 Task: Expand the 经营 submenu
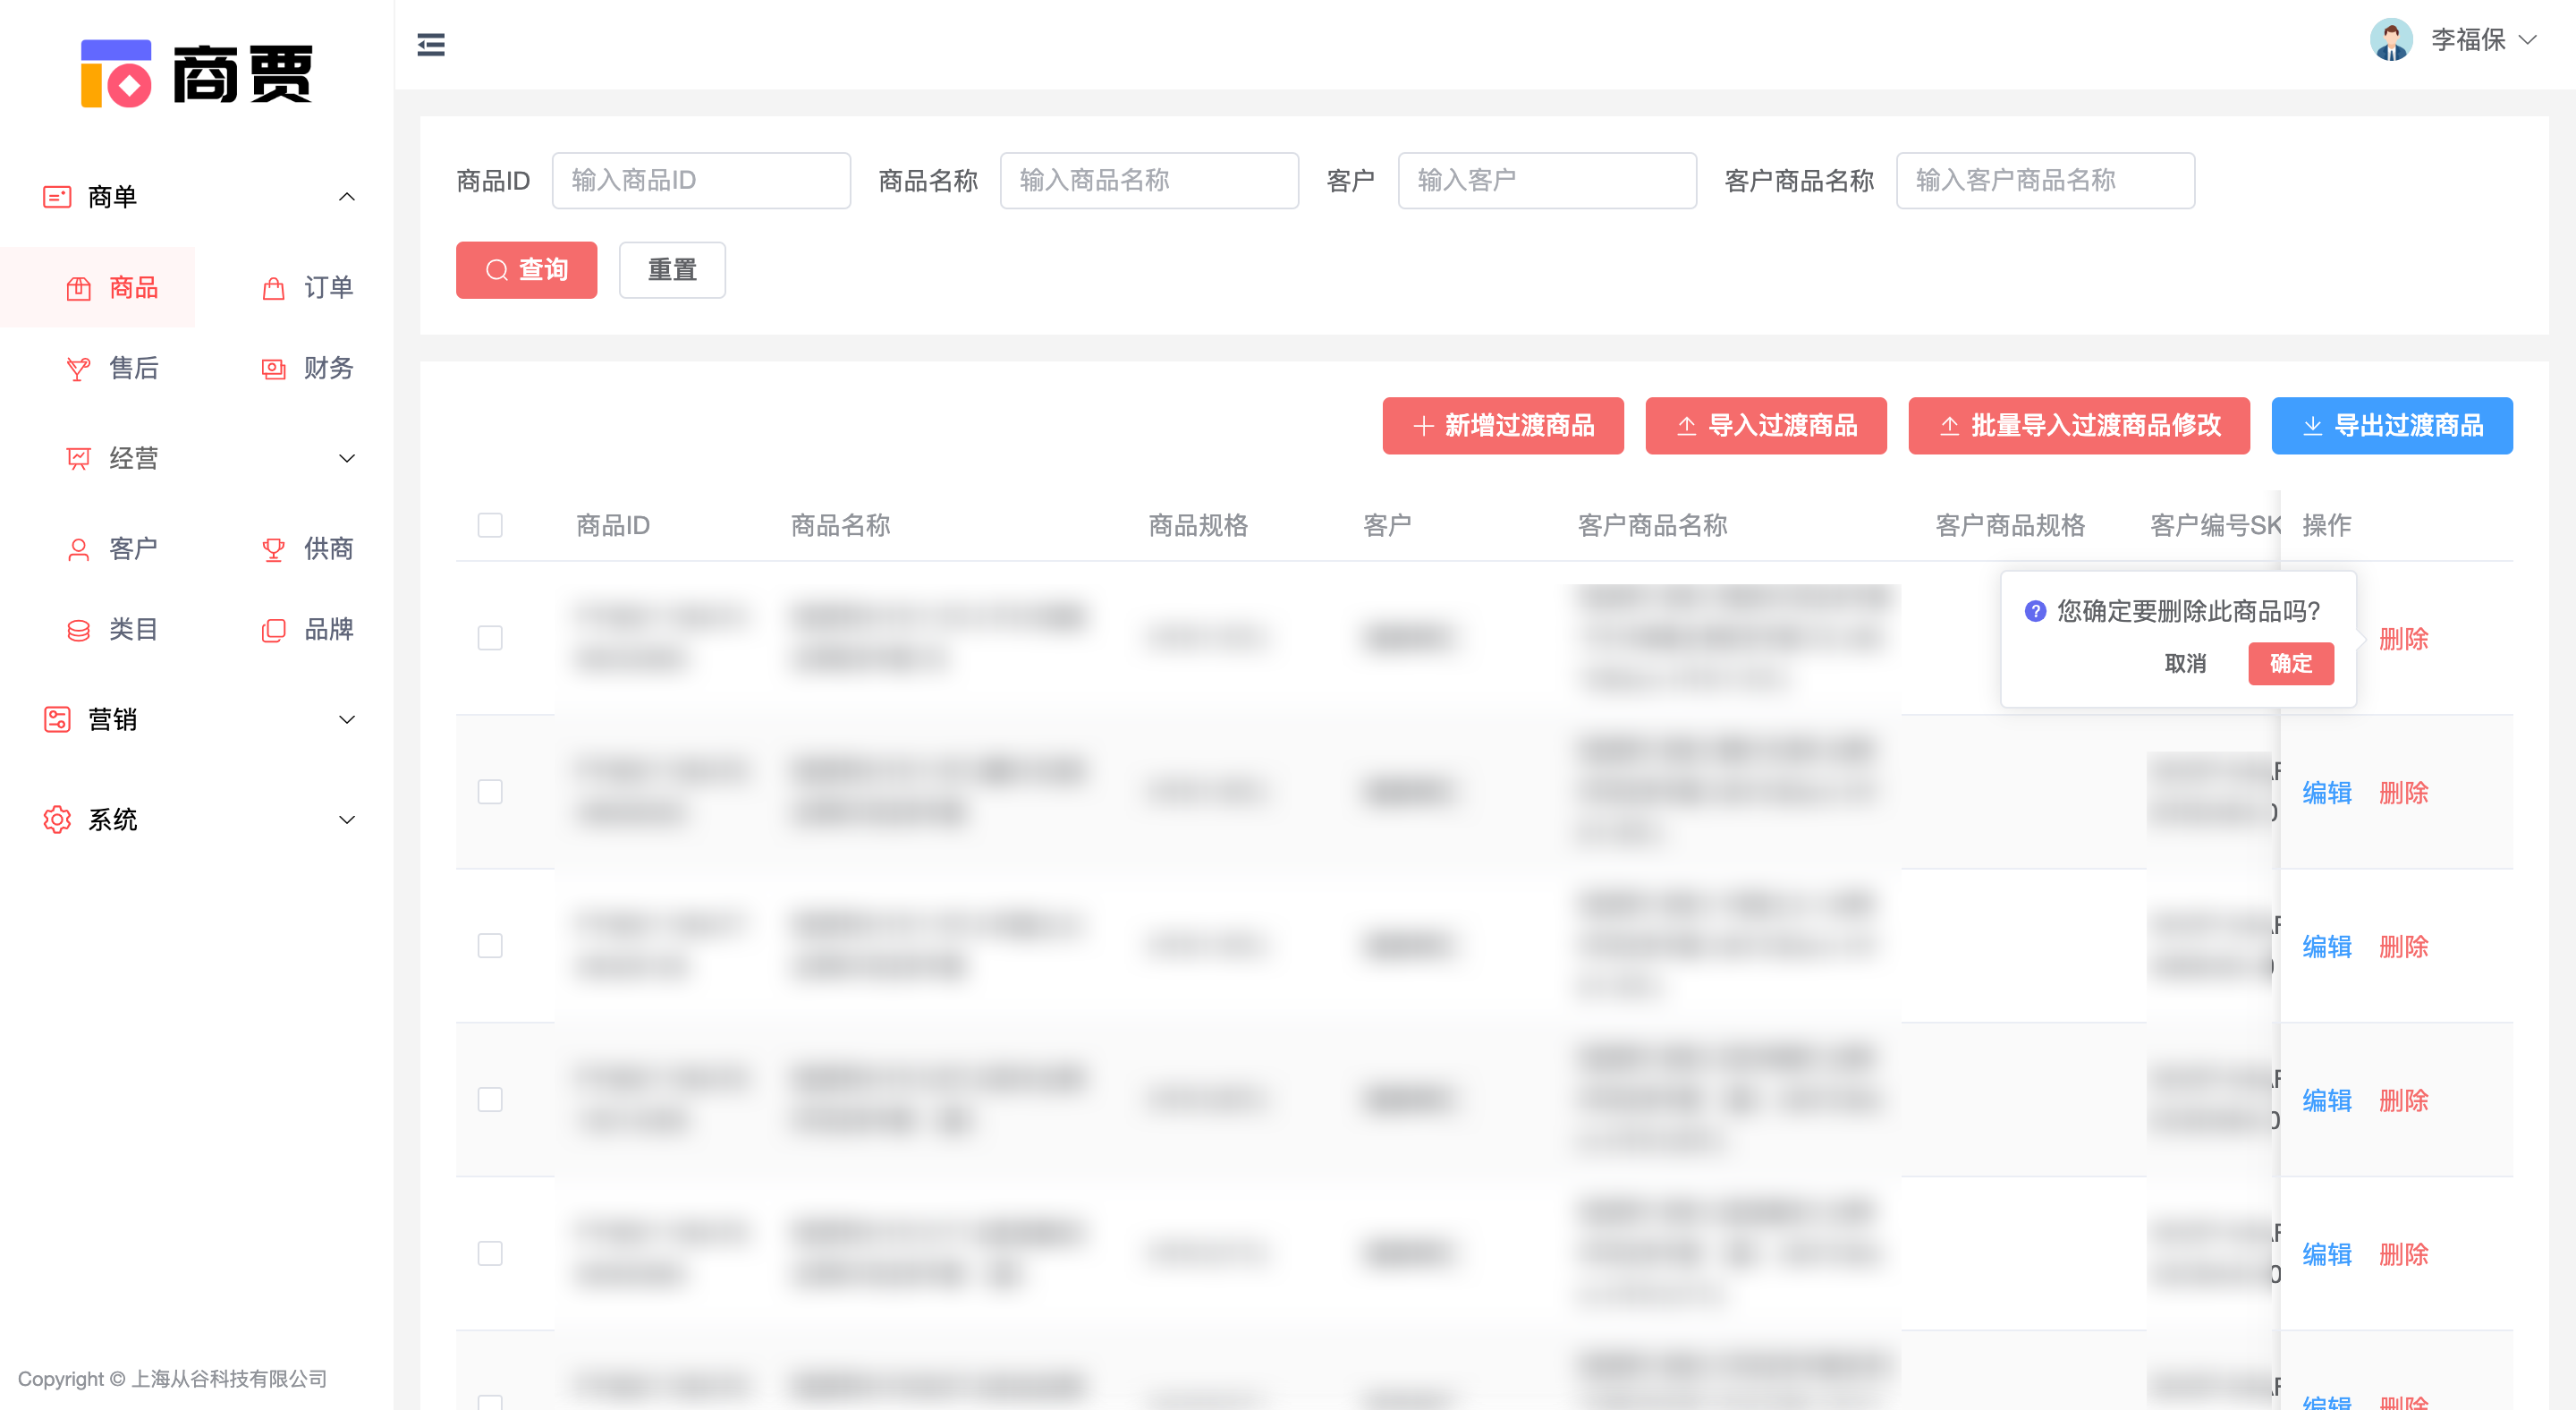pos(346,458)
